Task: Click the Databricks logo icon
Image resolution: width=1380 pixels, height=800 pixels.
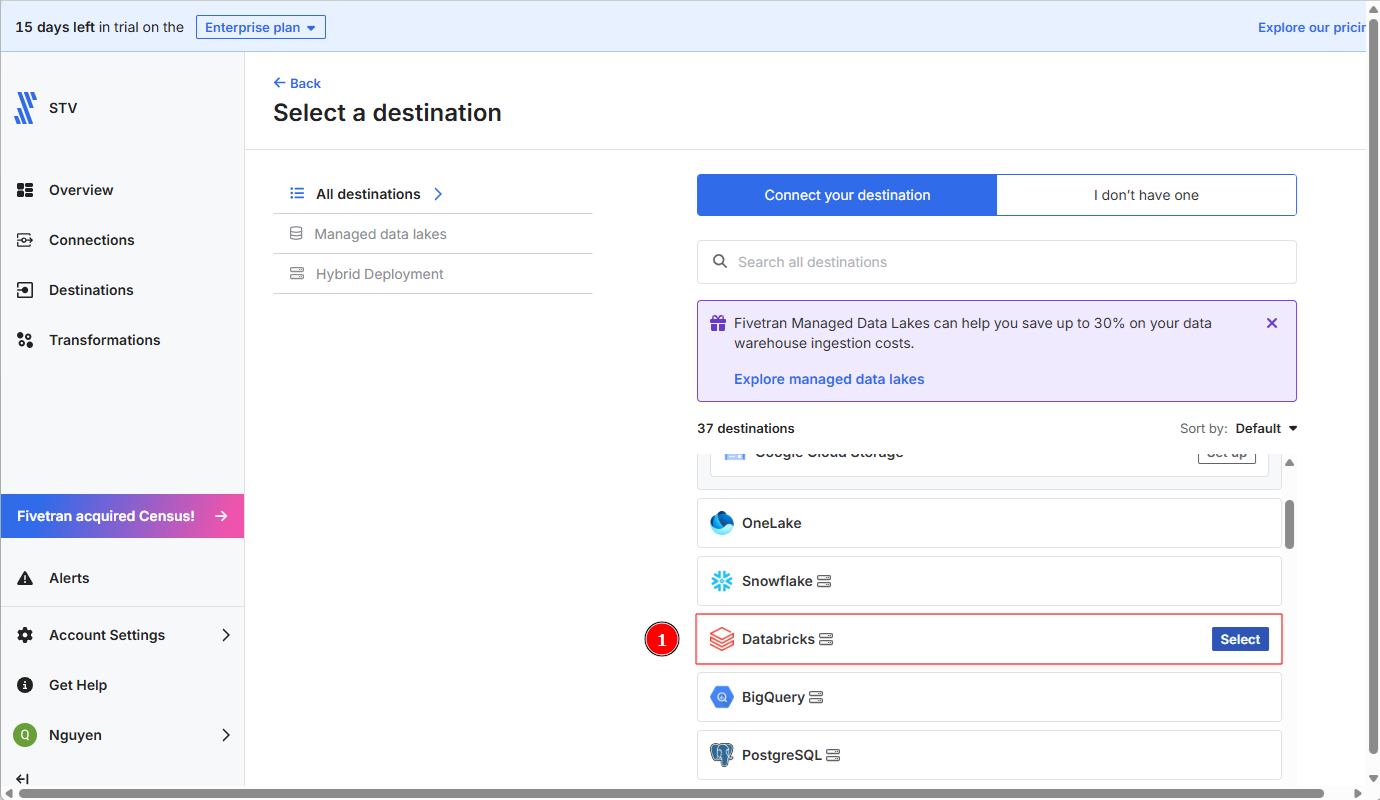Action: coord(721,639)
